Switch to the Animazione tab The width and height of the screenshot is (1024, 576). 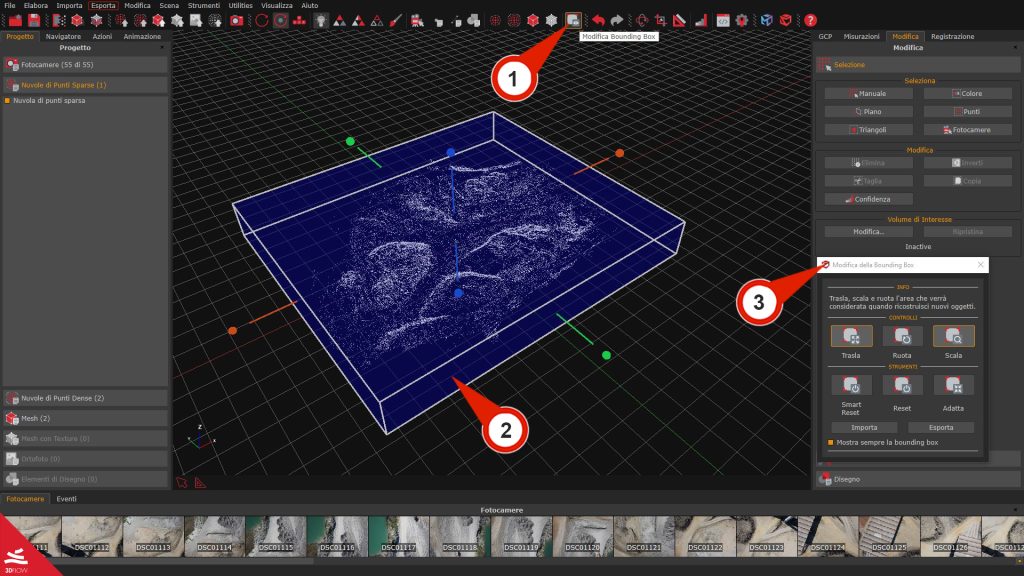pos(142,37)
